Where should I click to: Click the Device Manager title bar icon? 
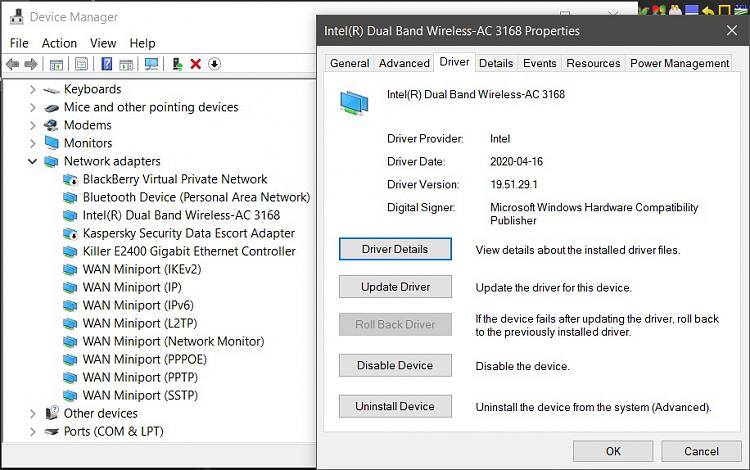[16, 17]
